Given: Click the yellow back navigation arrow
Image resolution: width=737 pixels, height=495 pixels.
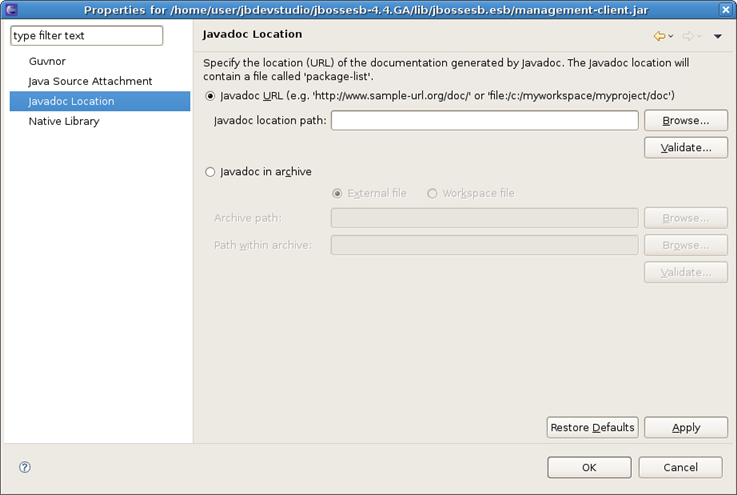Looking at the screenshot, I should click(x=659, y=36).
